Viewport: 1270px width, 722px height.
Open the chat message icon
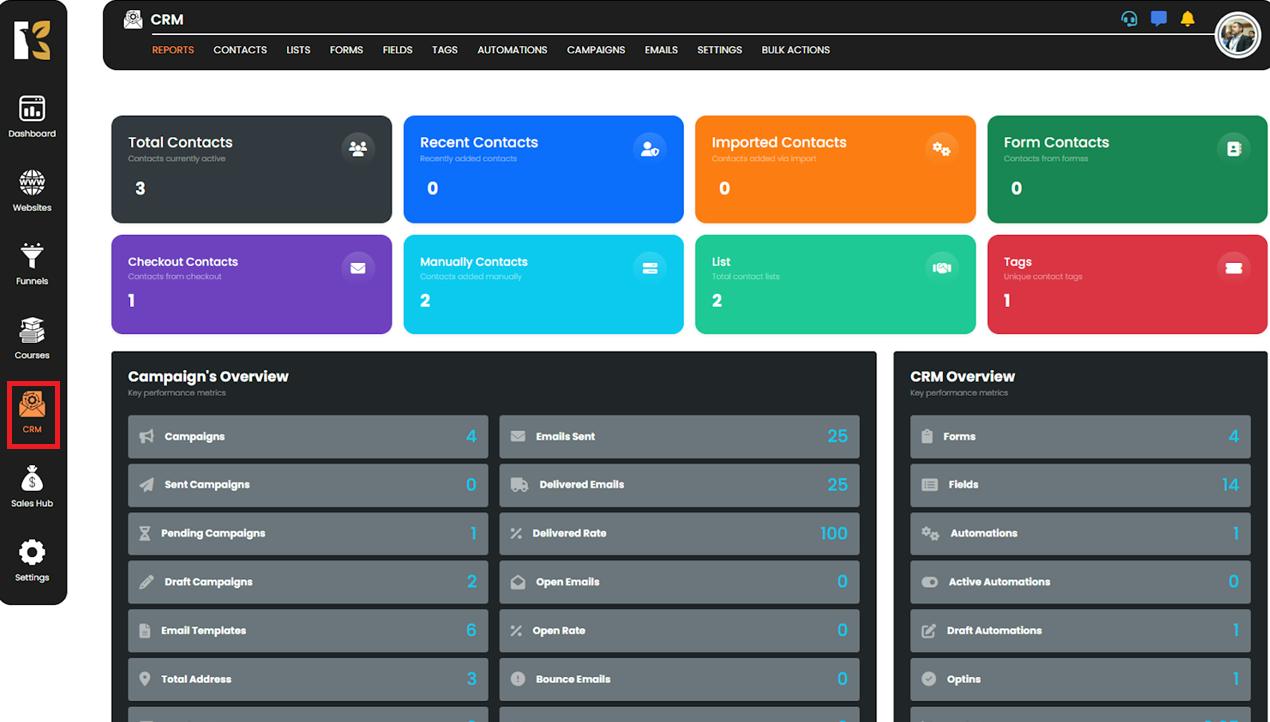[1158, 19]
